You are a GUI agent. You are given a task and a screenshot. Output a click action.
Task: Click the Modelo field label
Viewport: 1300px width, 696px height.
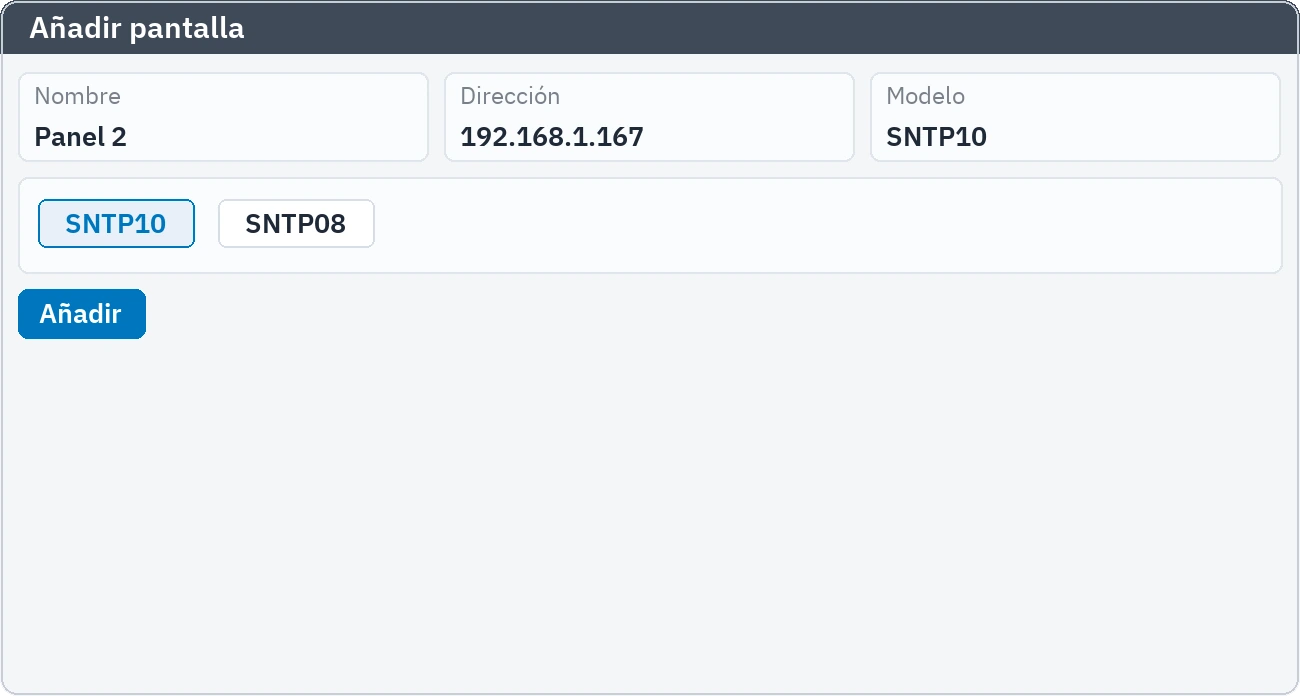pyautogui.click(x=926, y=96)
